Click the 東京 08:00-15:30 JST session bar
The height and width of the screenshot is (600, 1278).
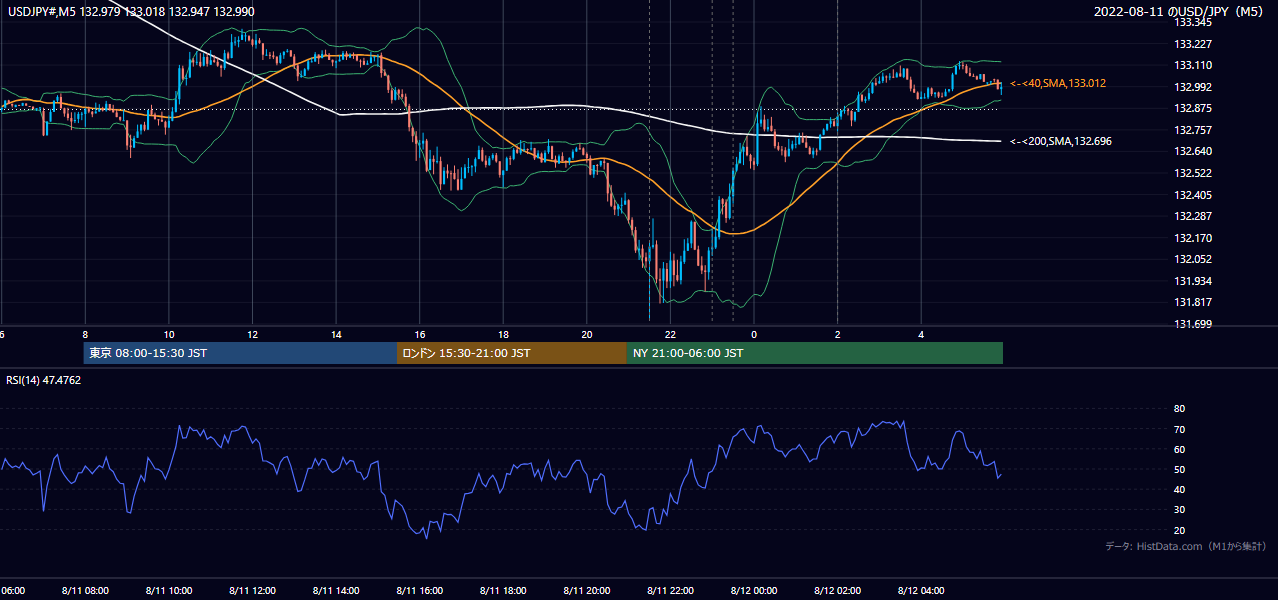(240, 353)
